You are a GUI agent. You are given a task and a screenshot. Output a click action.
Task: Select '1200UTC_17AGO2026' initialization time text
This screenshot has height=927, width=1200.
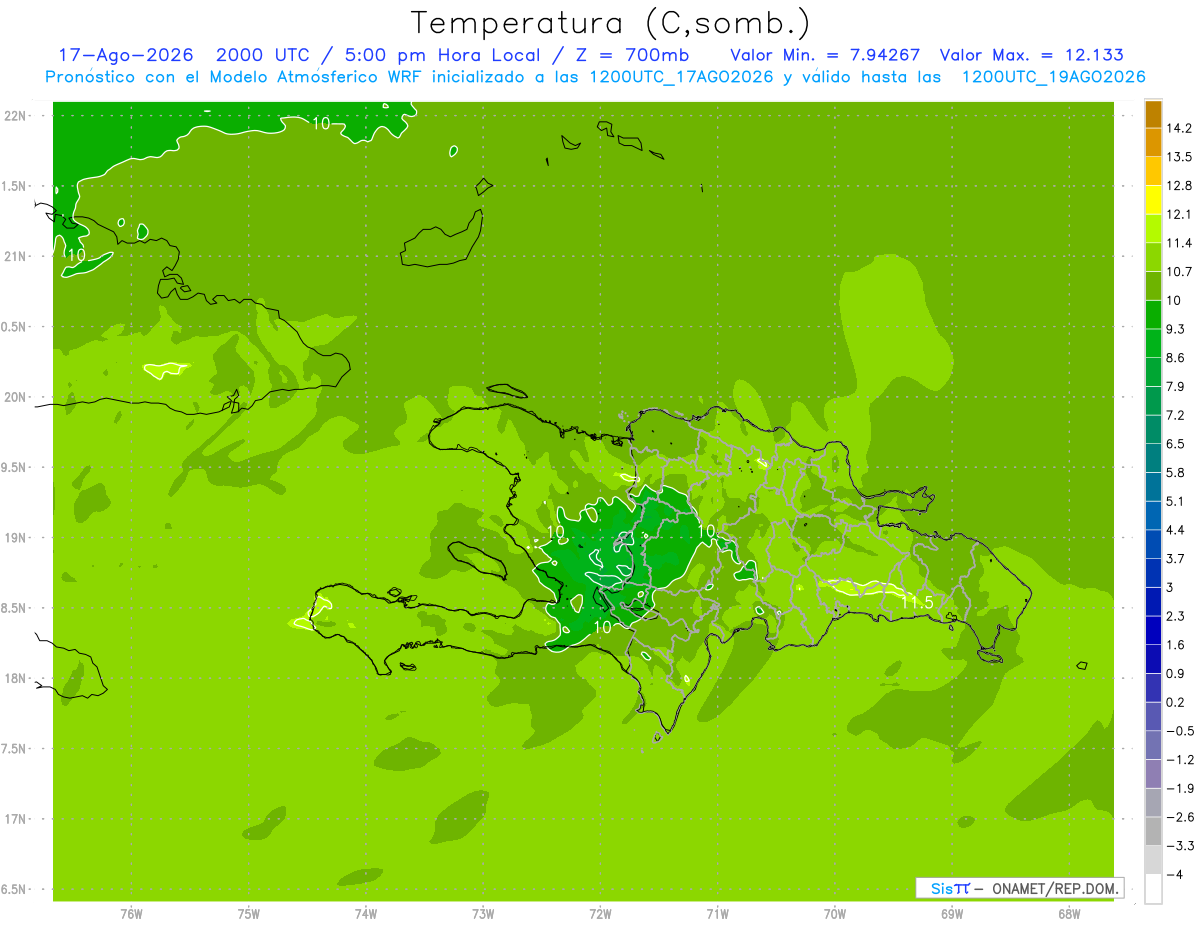tap(680, 77)
